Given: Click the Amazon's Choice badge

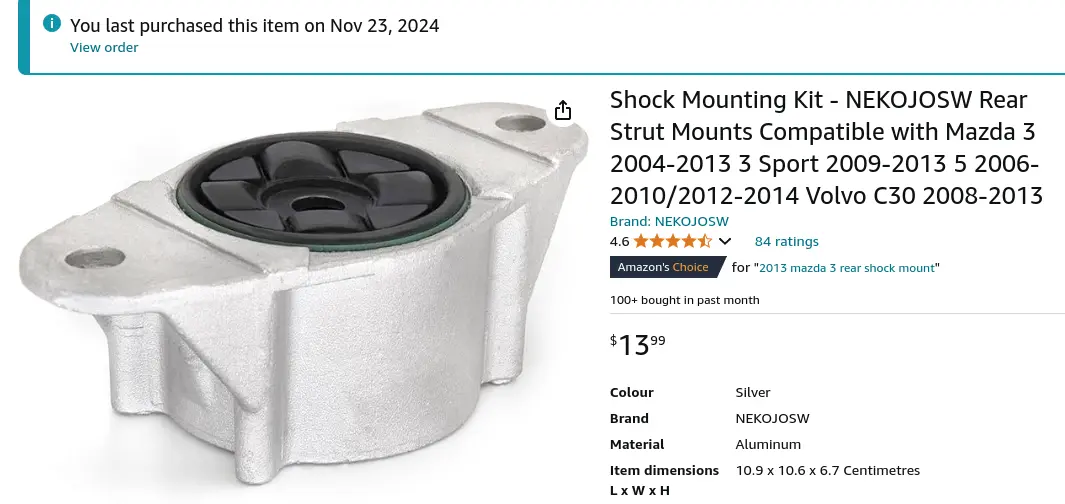Looking at the screenshot, I should tap(663, 267).
